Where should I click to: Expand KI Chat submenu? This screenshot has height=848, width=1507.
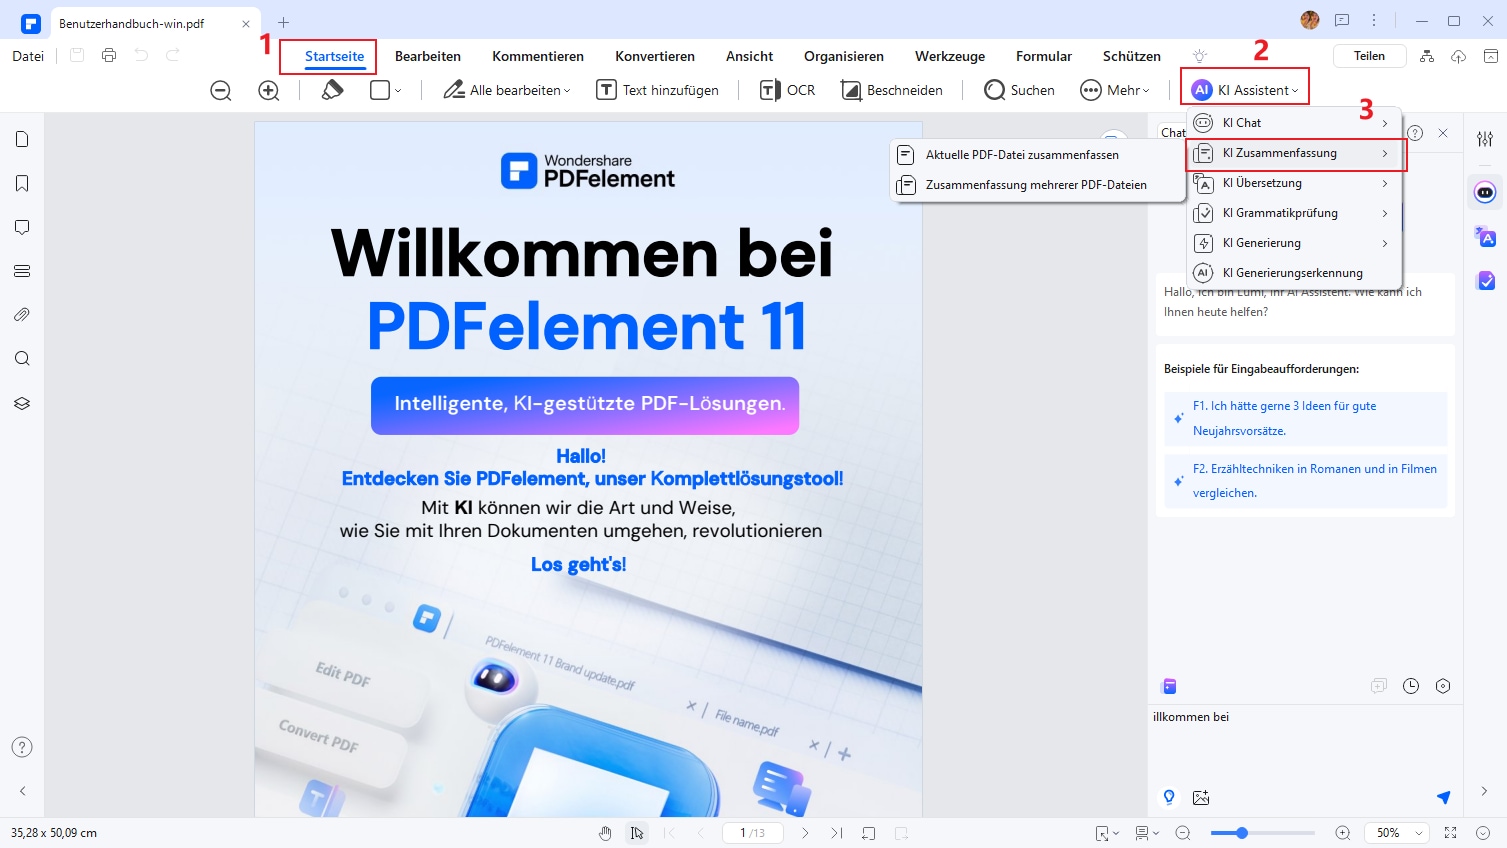(x=1294, y=123)
